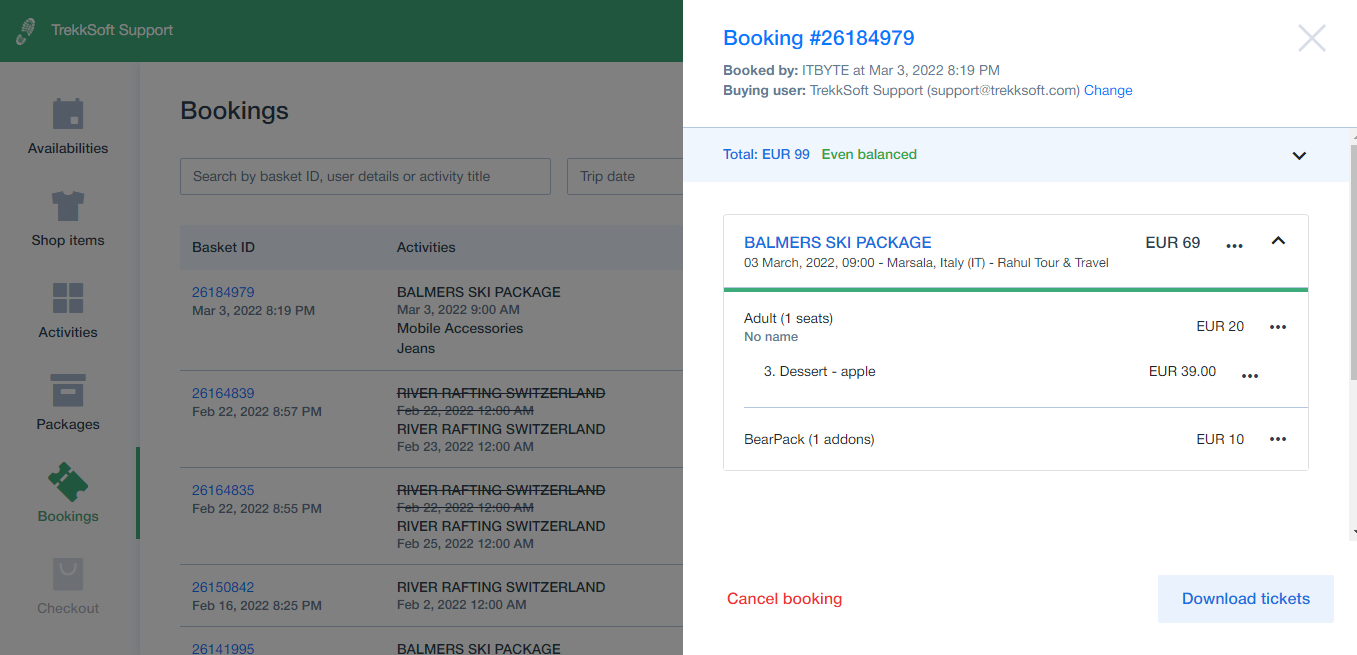
Task: Open Availabilities calendar icon in sidebar
Action: (x=68, y=114)
